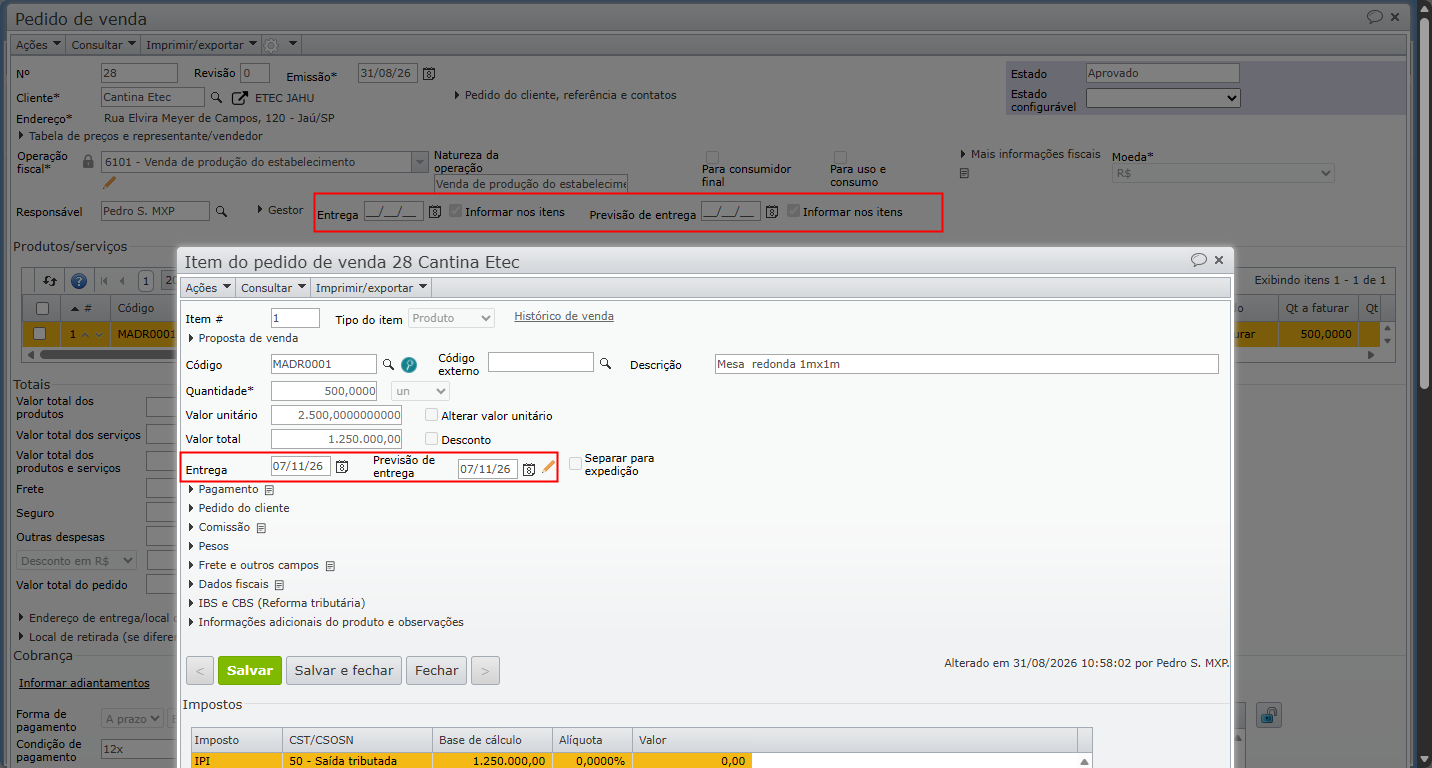Click the magnifier beside Cantina Etec client
1432x768 pixels.
tap(215, 97)
